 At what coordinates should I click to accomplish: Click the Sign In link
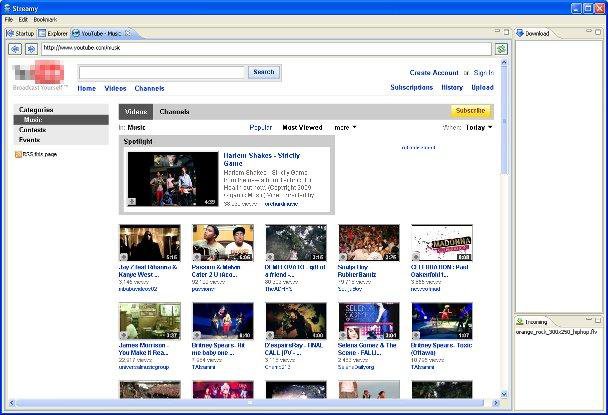(x=484, y=73)
